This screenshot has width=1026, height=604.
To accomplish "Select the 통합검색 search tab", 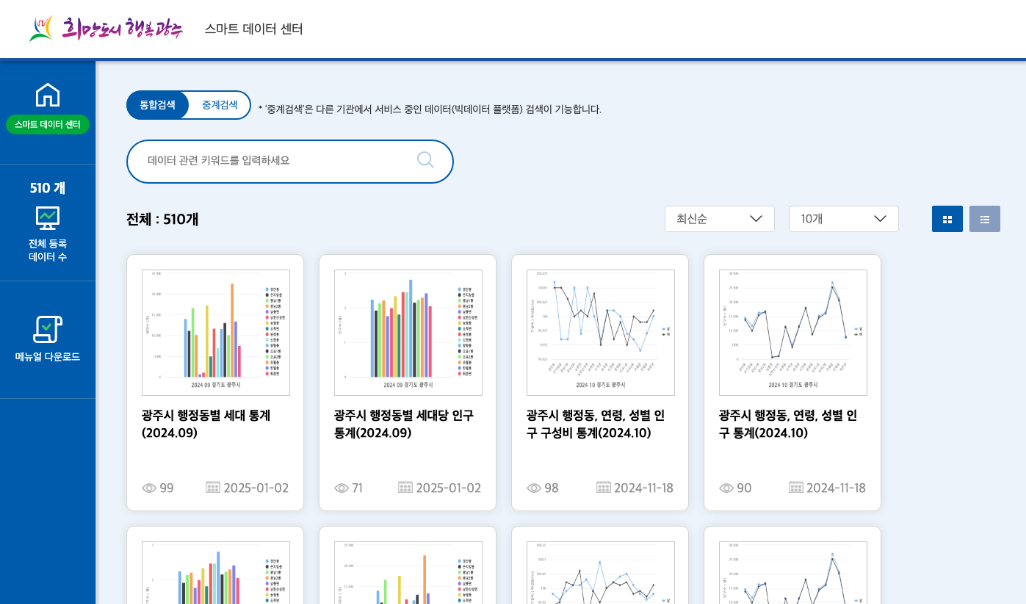I will (x=156, y=104).
